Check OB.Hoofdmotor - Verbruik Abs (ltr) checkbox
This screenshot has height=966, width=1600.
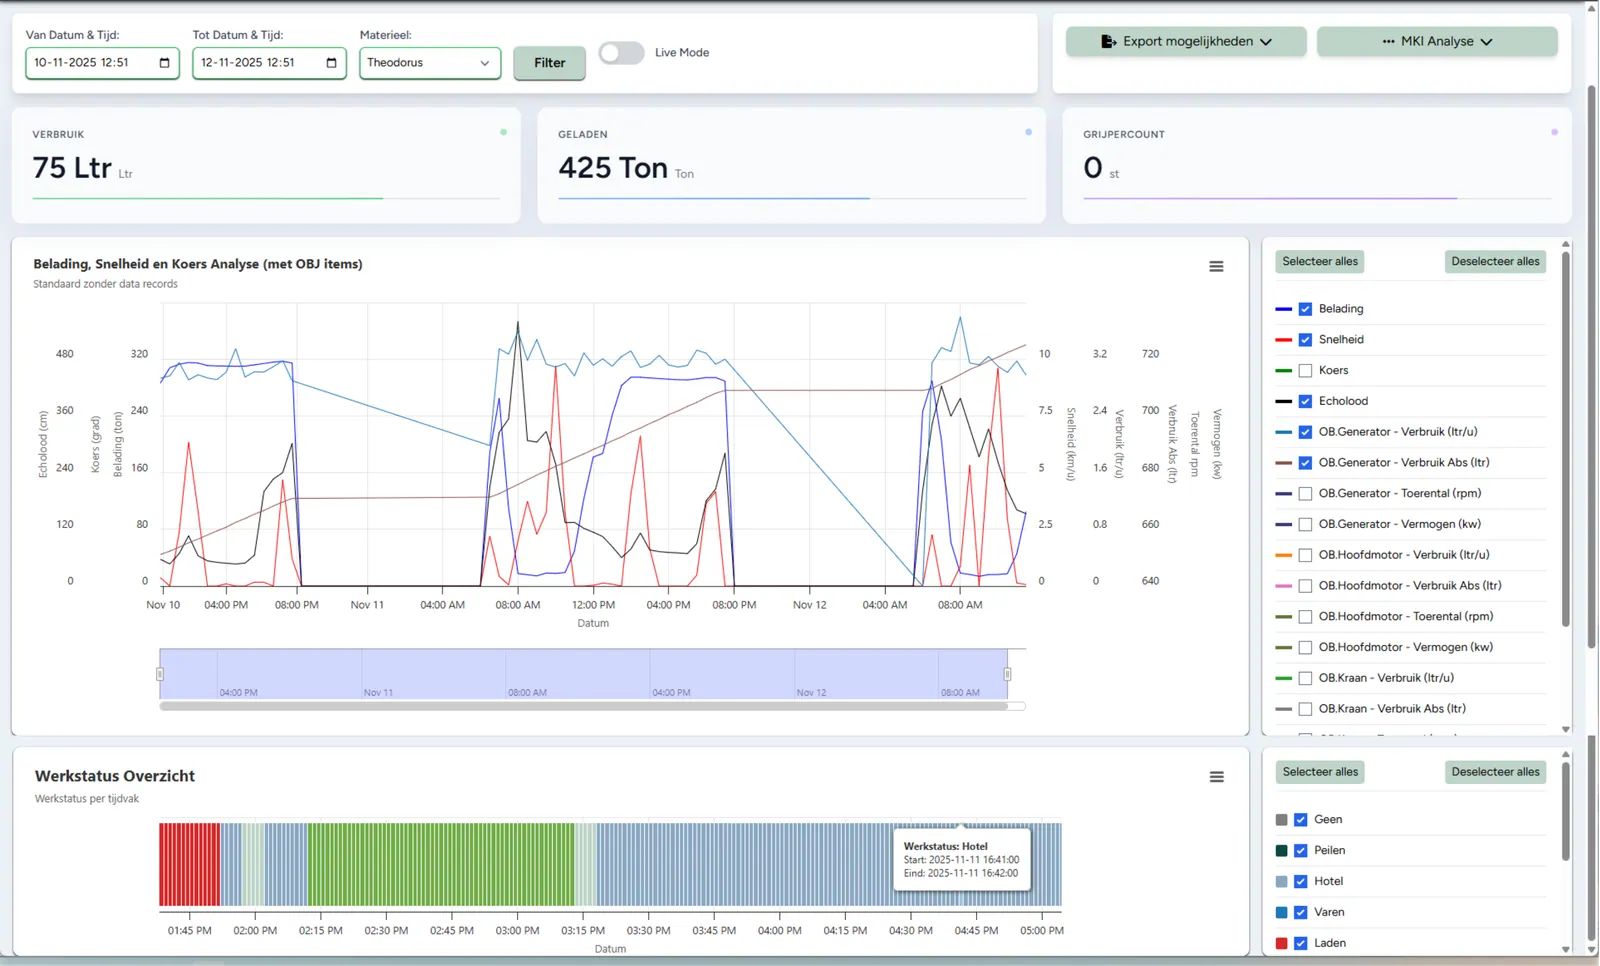(1305, 586)
